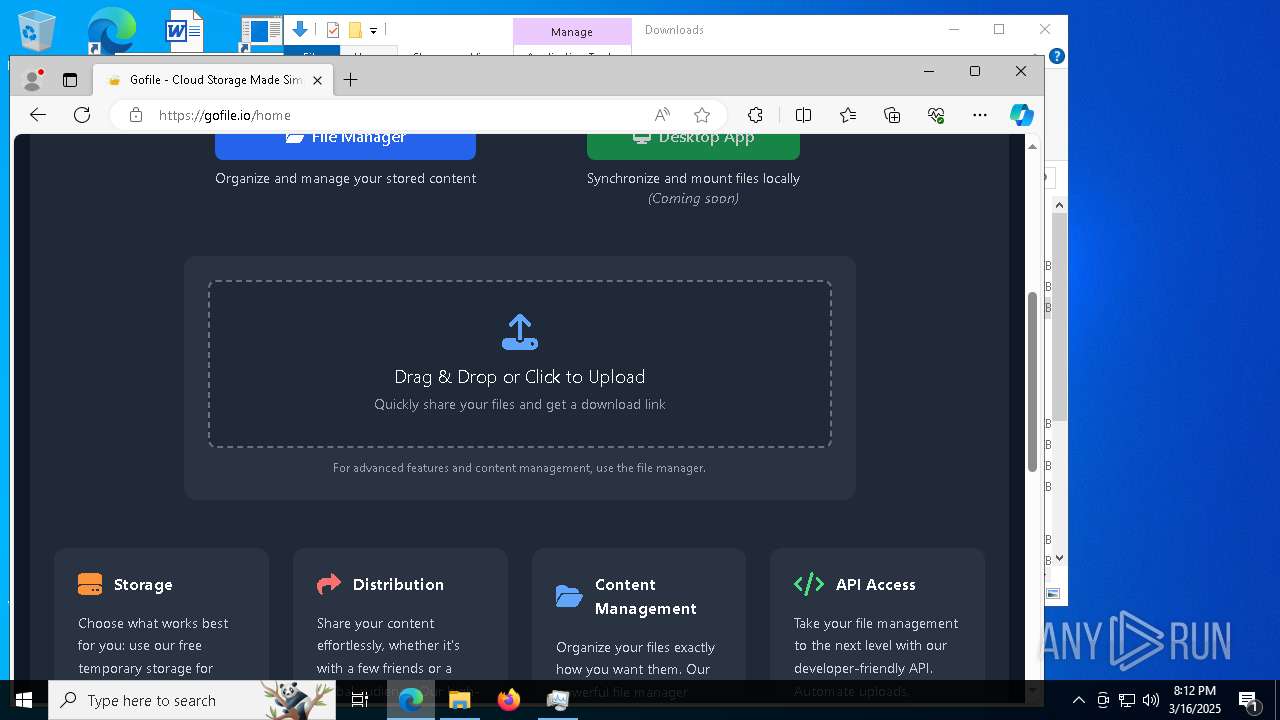Image resolution: width=1280 pixels, height=720 pixels.
Task: Click the Downloads window title
Action: [x=674, y=30]
